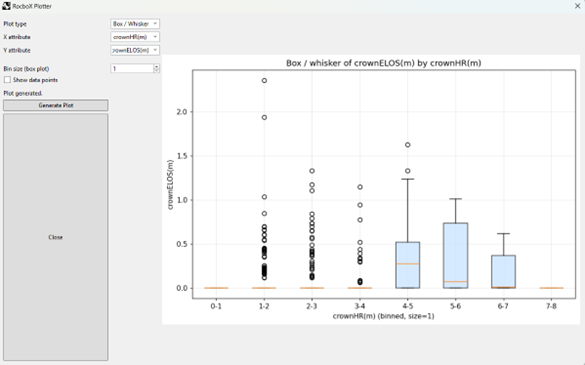Viewport: 585px width, 365px height.
Task: Open the X attribute crownHR(m) dropdown
Action: [x=135, y=37]
